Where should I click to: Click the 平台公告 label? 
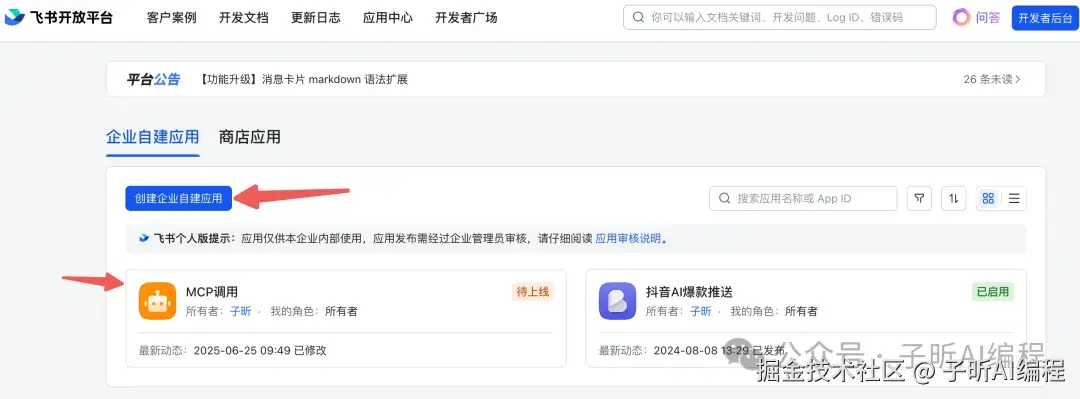click(x=154, y=79)
